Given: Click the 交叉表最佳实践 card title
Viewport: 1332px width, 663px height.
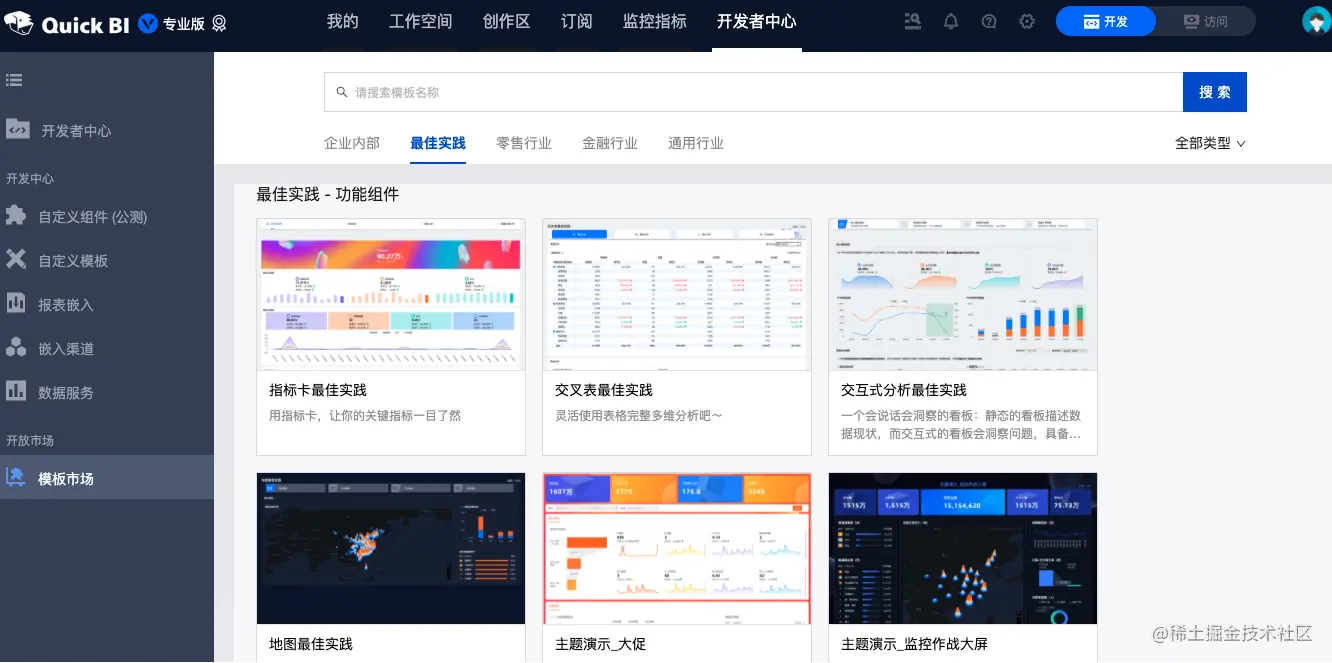Looking at the screenshot, I should click(604, 390).
